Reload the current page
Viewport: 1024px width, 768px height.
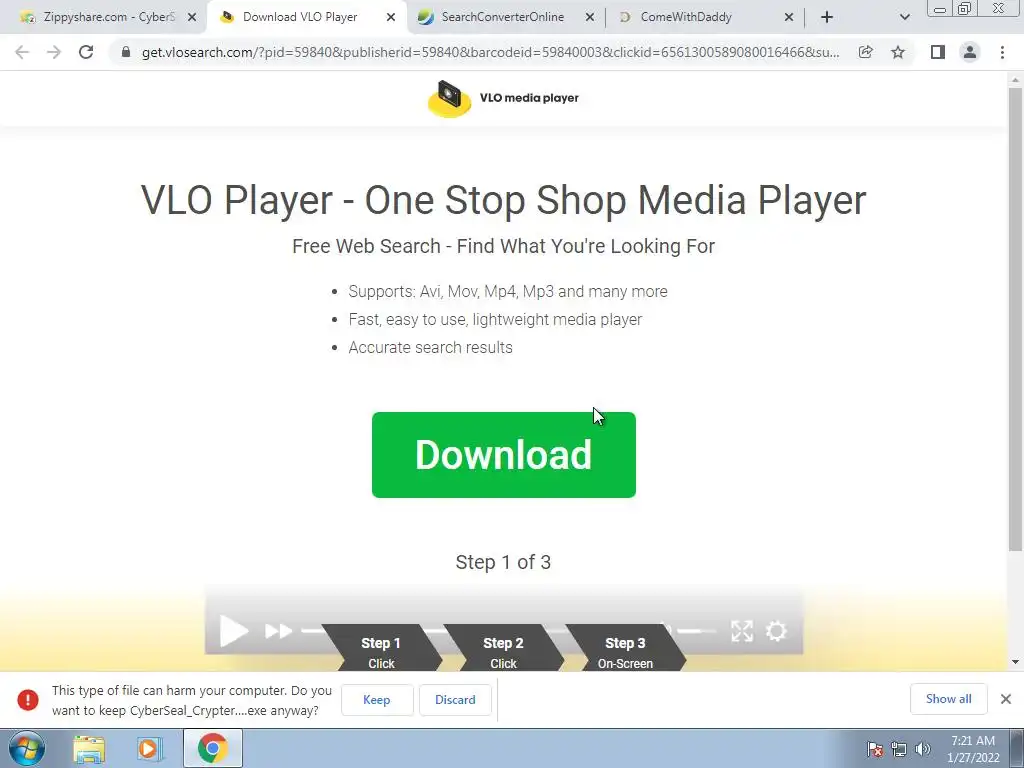click(x=86, y=52)
